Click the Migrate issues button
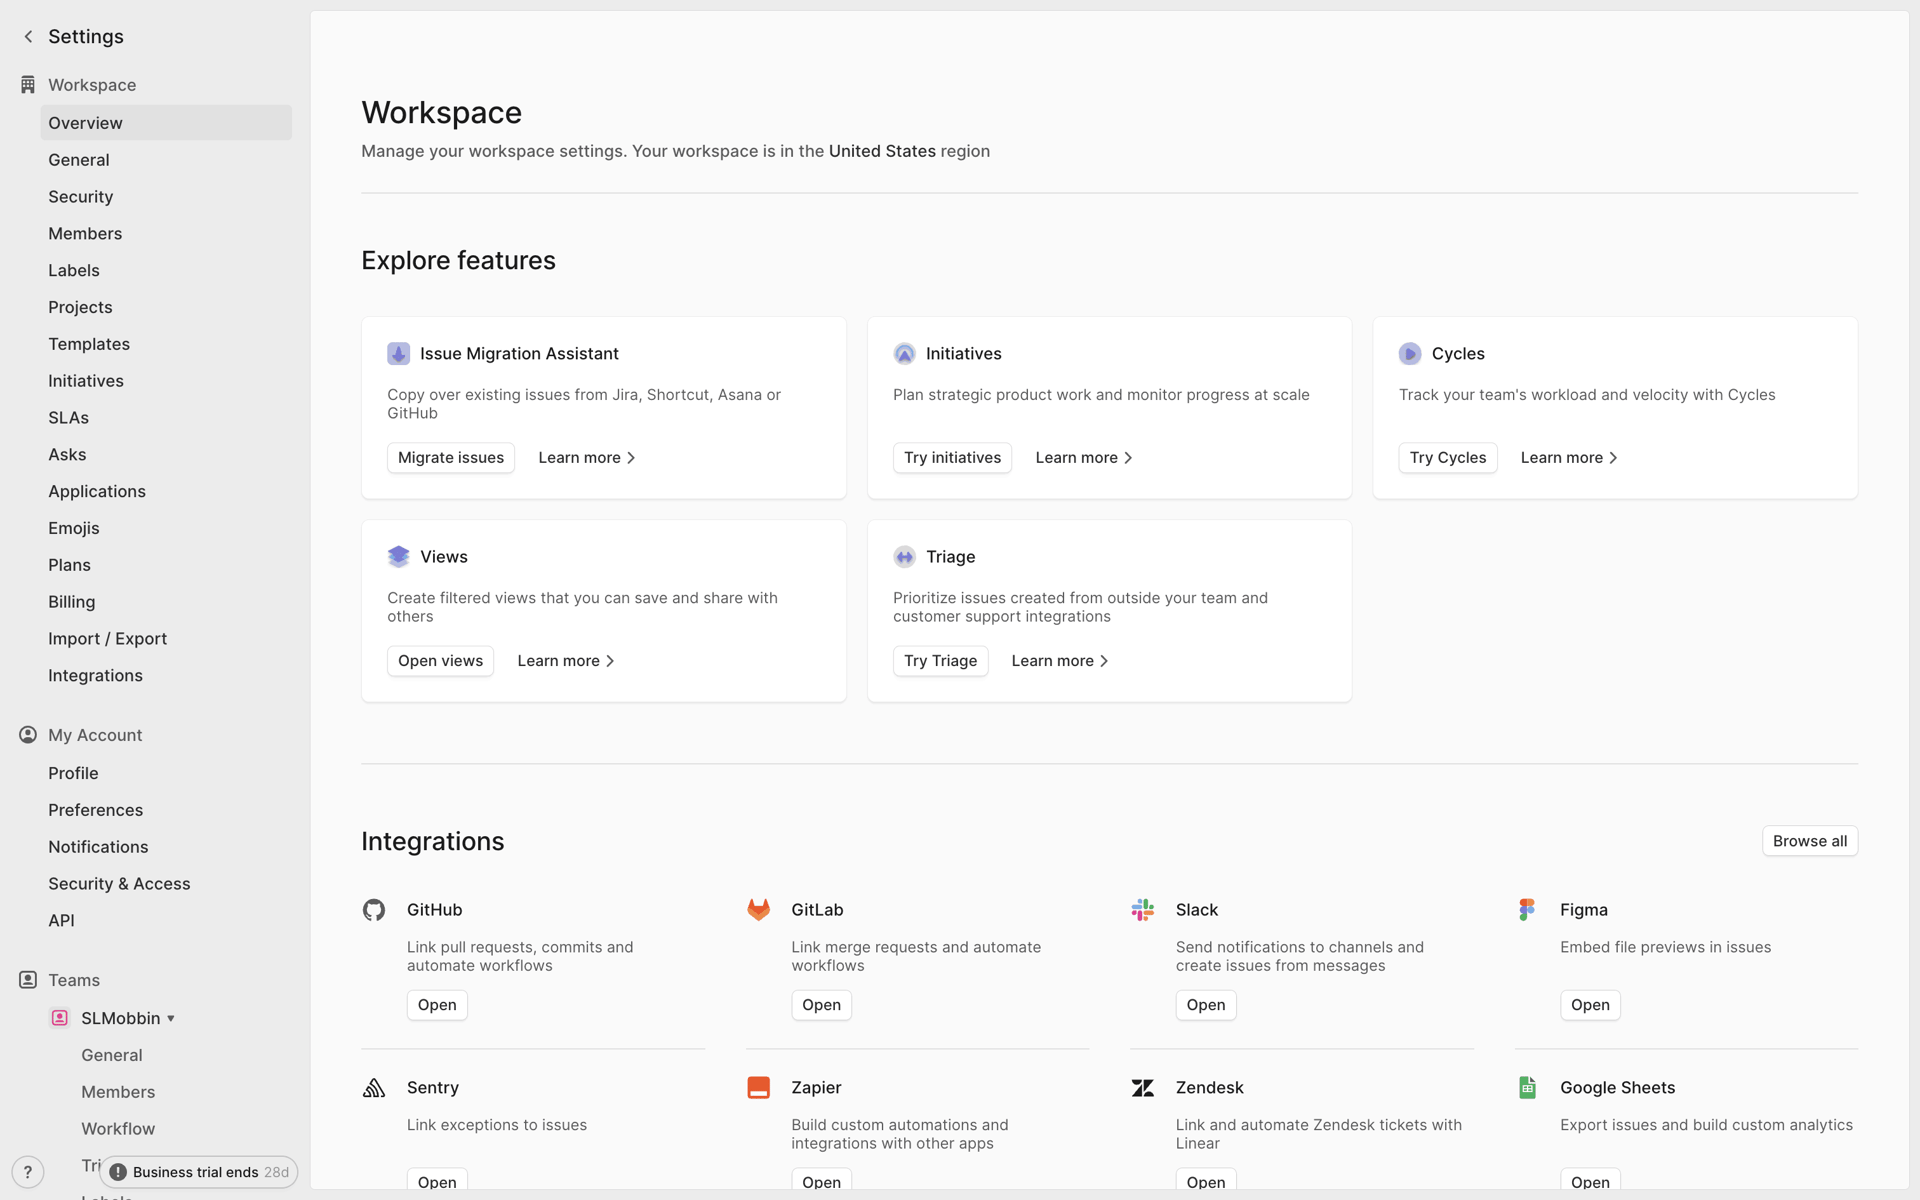1920x1200 pixels. (451, 458)
